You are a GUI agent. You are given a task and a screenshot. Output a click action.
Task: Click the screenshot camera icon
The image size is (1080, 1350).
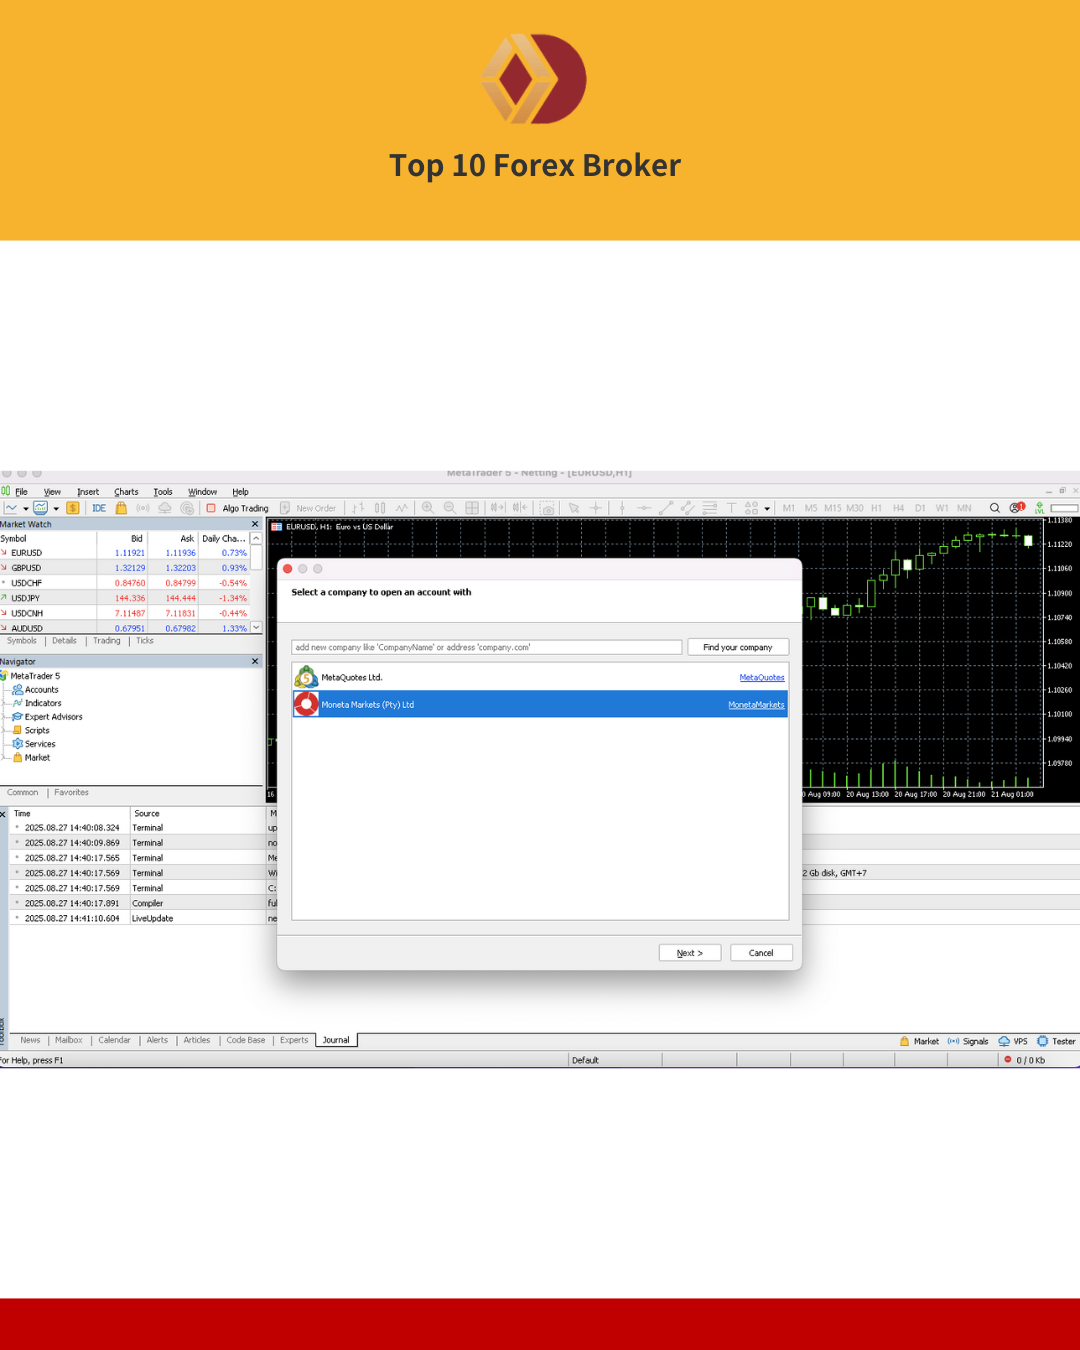547,508
